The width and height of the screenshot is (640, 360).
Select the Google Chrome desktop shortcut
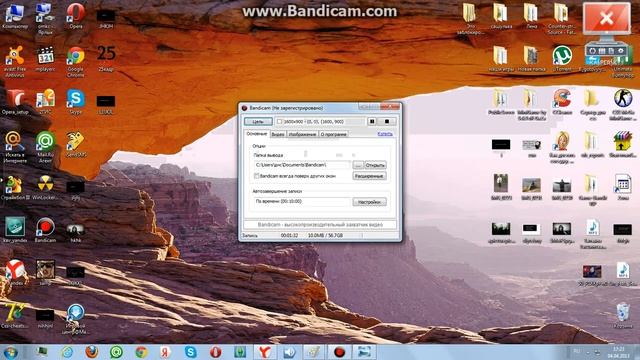click(x=76, y=61)
